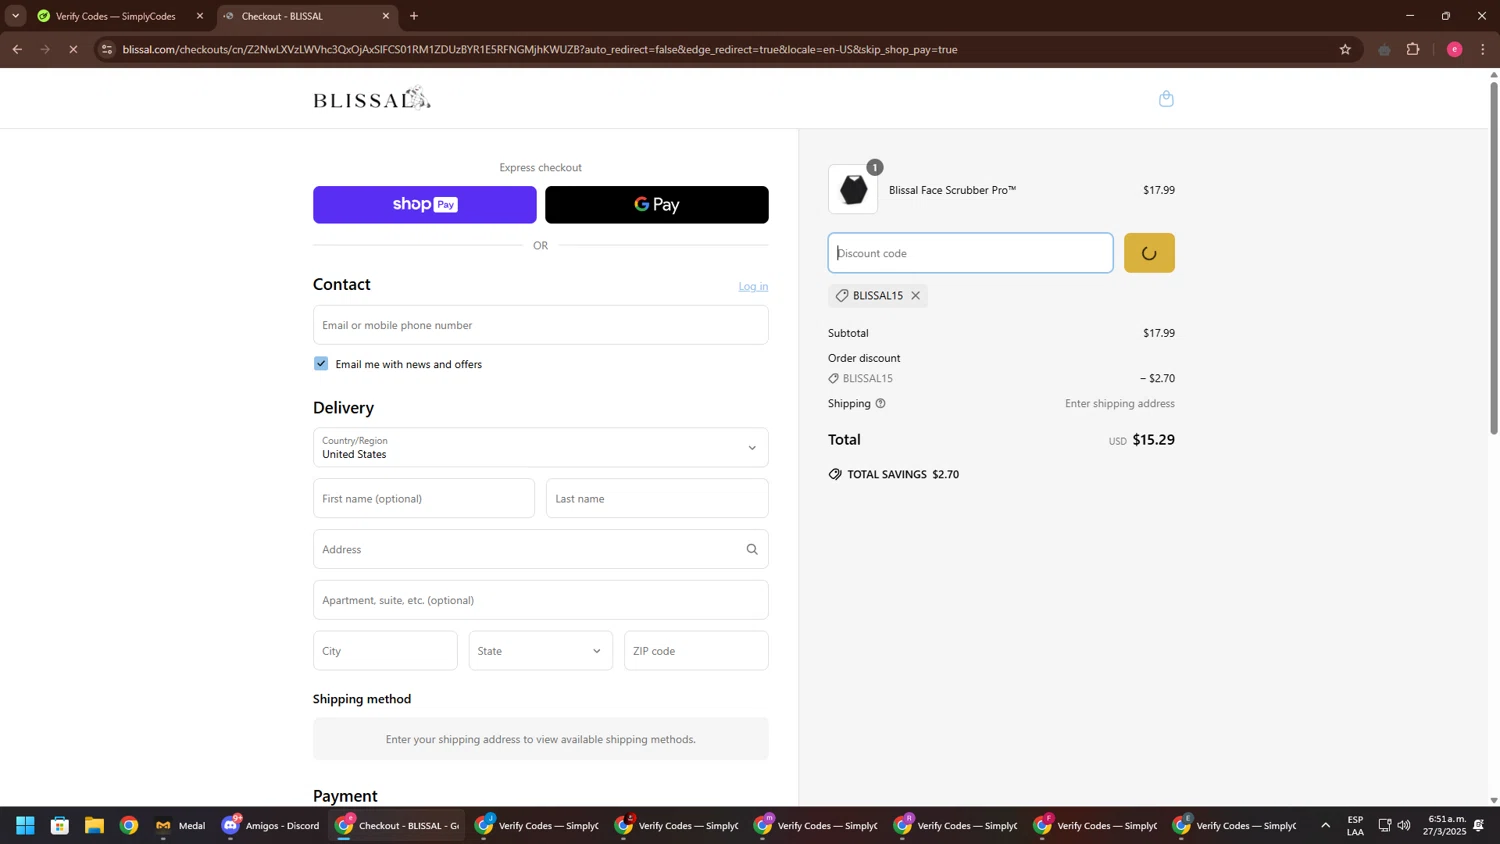The height and width of the screenshot is (844, 1500).
Task: Open the Chrome taskbar icon
Action: pyautogui.click(x=129, y=826)
